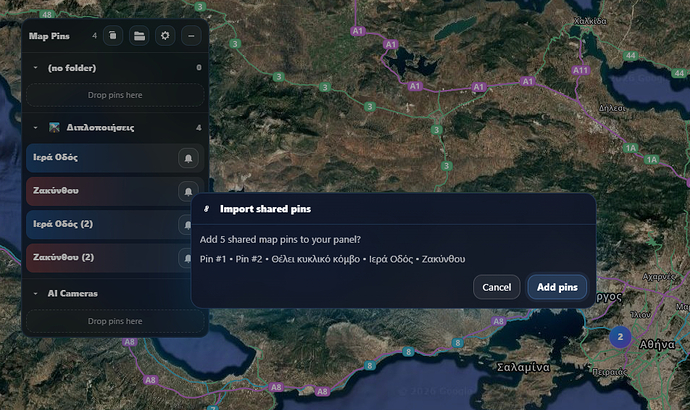Collapse the Διπλοποιήσεις folder
Viewport: 690px width, 410px height.
[x=36, y=128]
